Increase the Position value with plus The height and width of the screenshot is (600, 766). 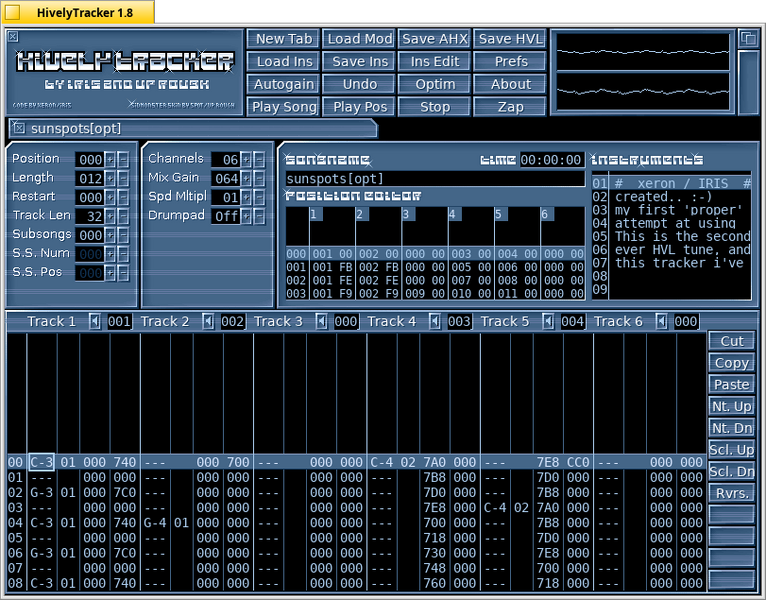tap(110, 159)
